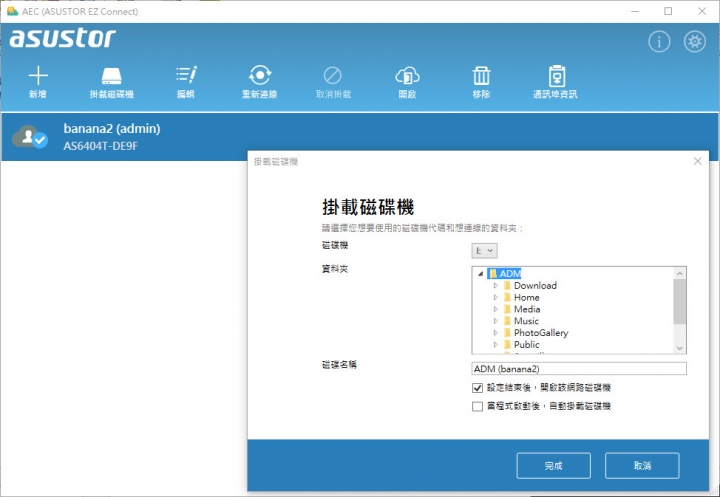The width and height of the screenshot is (720, 497).
Task: Click the banana2 connection status cloud icon
Action: [x=29, y=136]
